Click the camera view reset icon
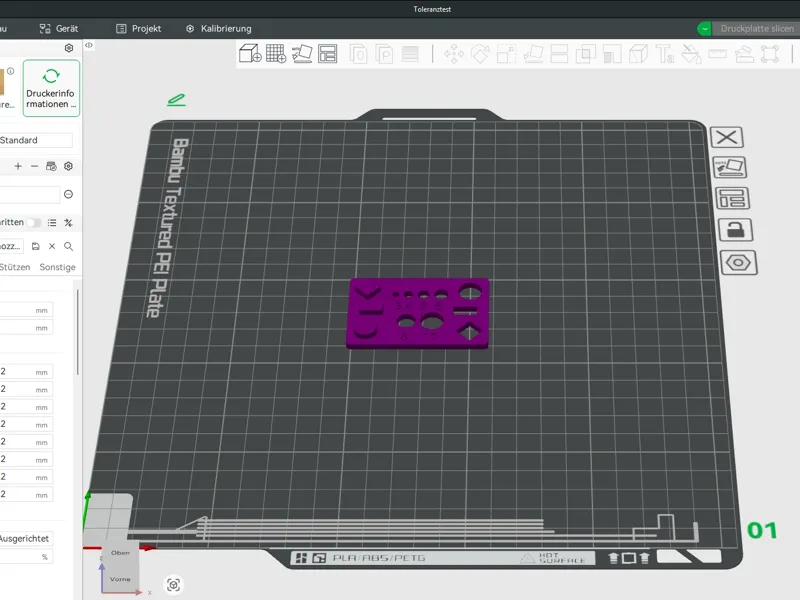Image resolution: width=800 pixels, height=600 pixels. pos(173,585)
